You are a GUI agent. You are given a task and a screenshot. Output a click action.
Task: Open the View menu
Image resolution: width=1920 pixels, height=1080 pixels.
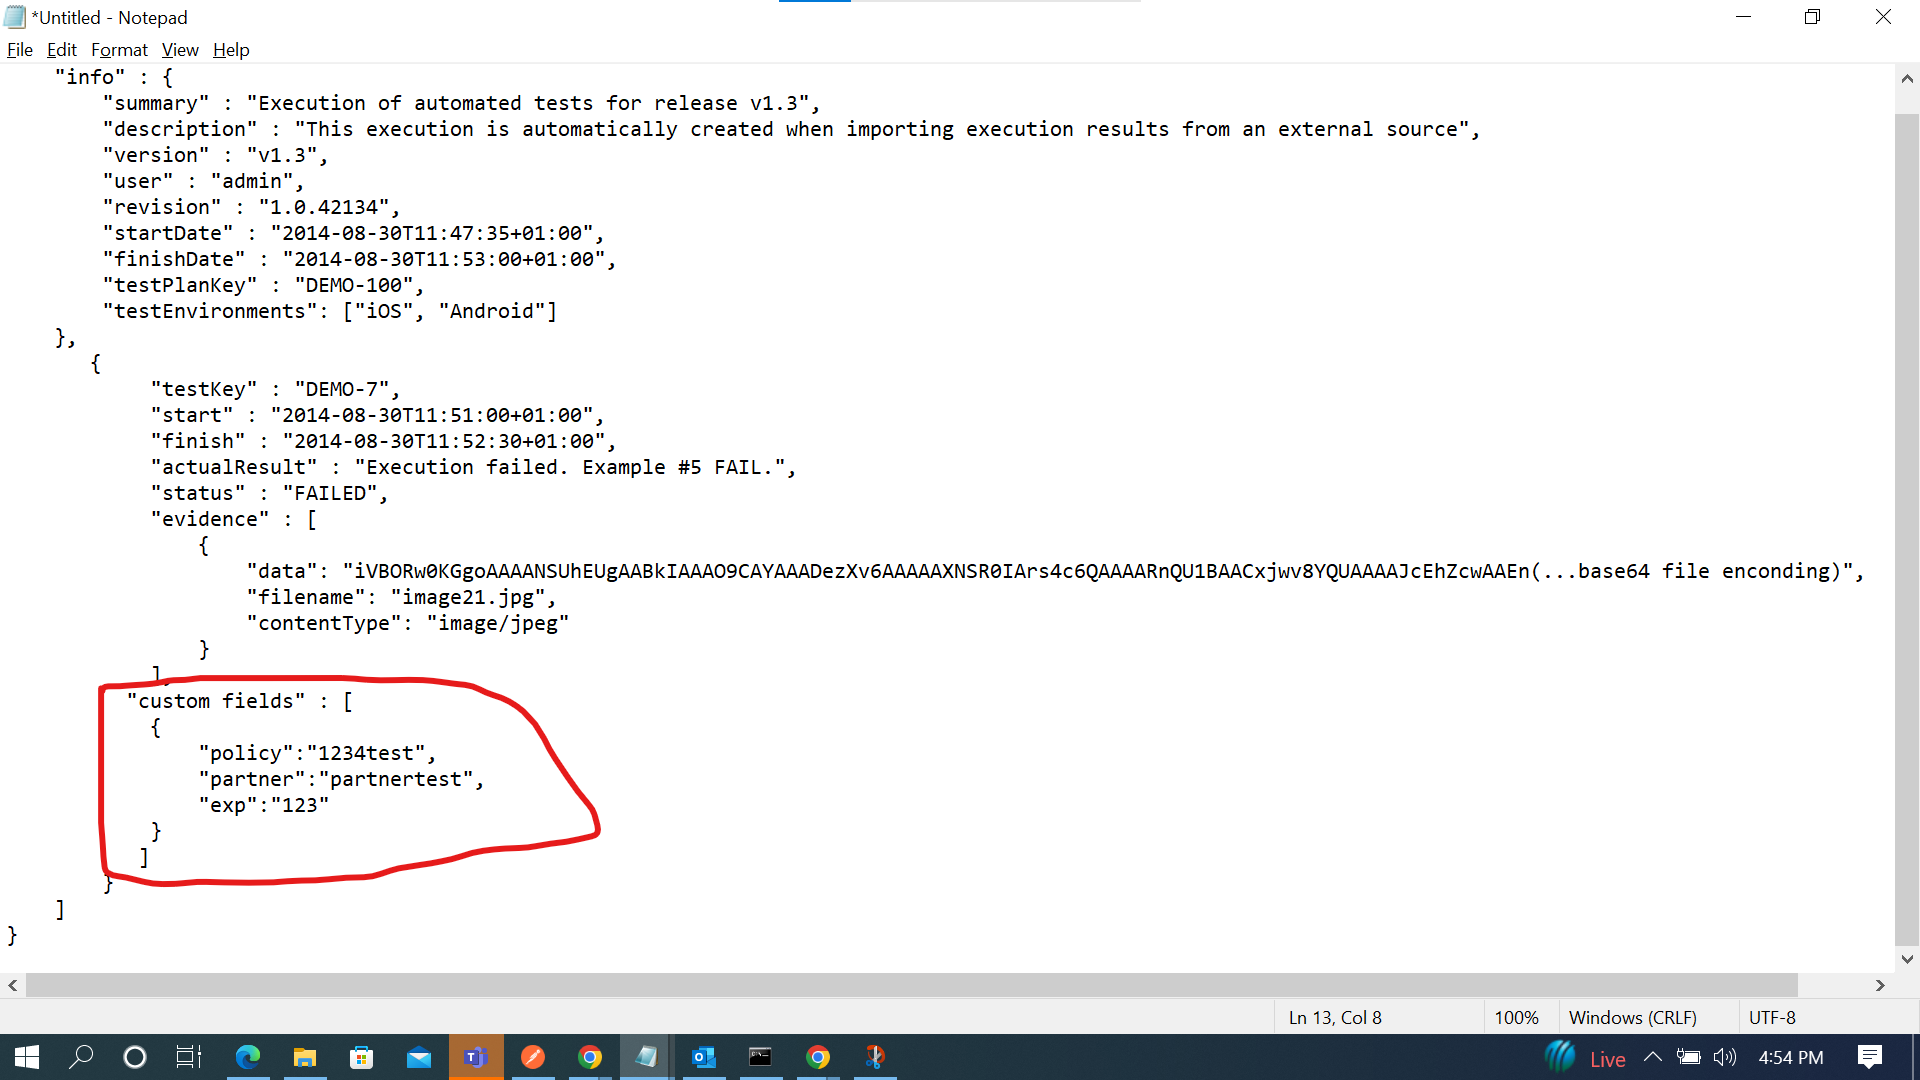[180, 50]
